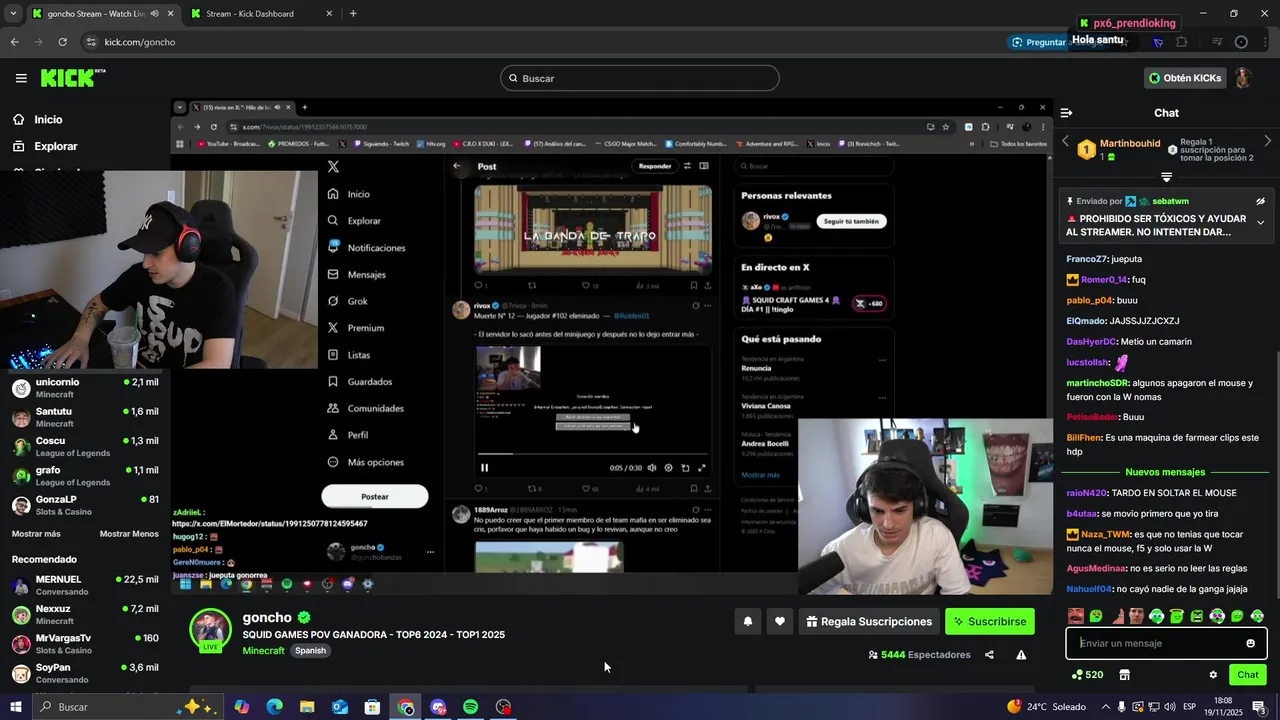Click Nuevos mensajes divider to jump
Viewport: 1280px width, 720px height.
pos(1165,472)
